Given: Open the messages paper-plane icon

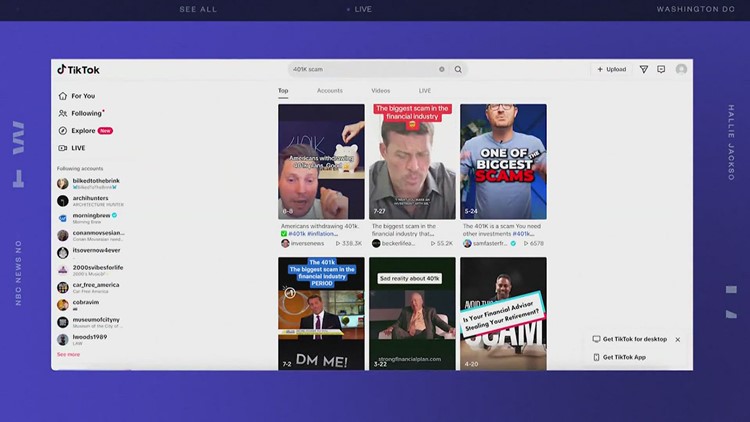Looking at the screenshot, I should point(644,69).
